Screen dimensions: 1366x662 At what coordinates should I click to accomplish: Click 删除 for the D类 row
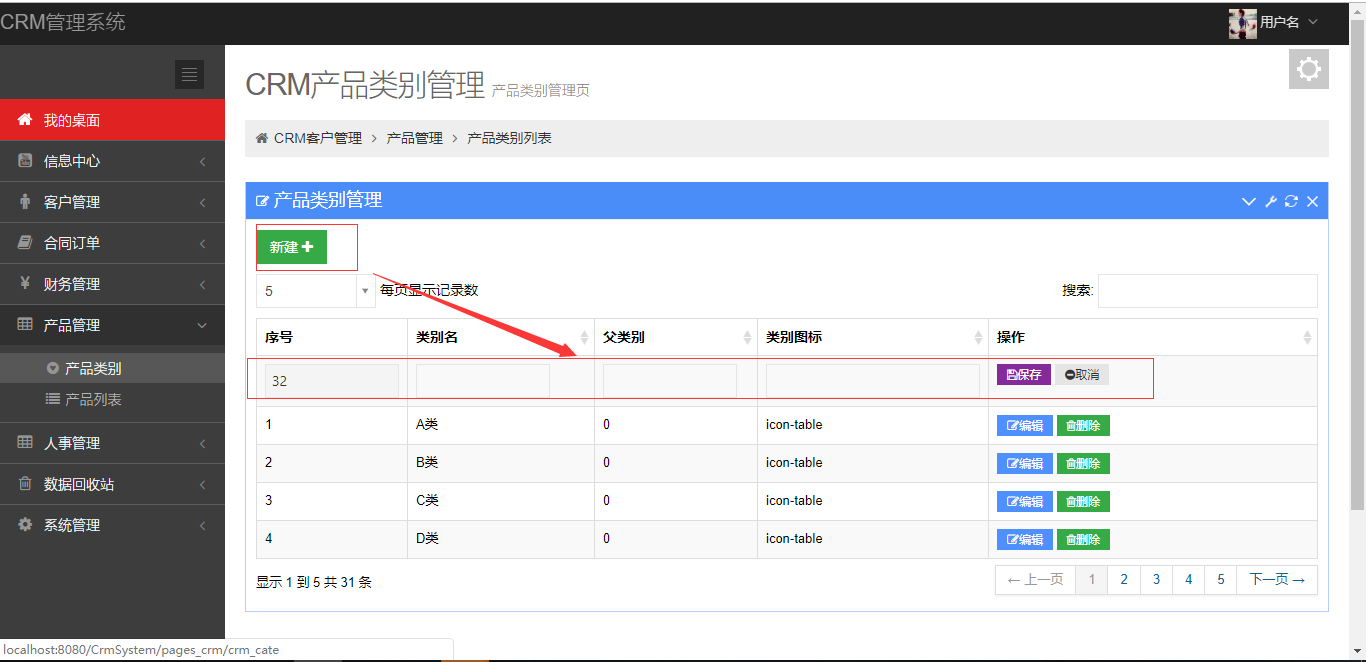coord(1083,540)
